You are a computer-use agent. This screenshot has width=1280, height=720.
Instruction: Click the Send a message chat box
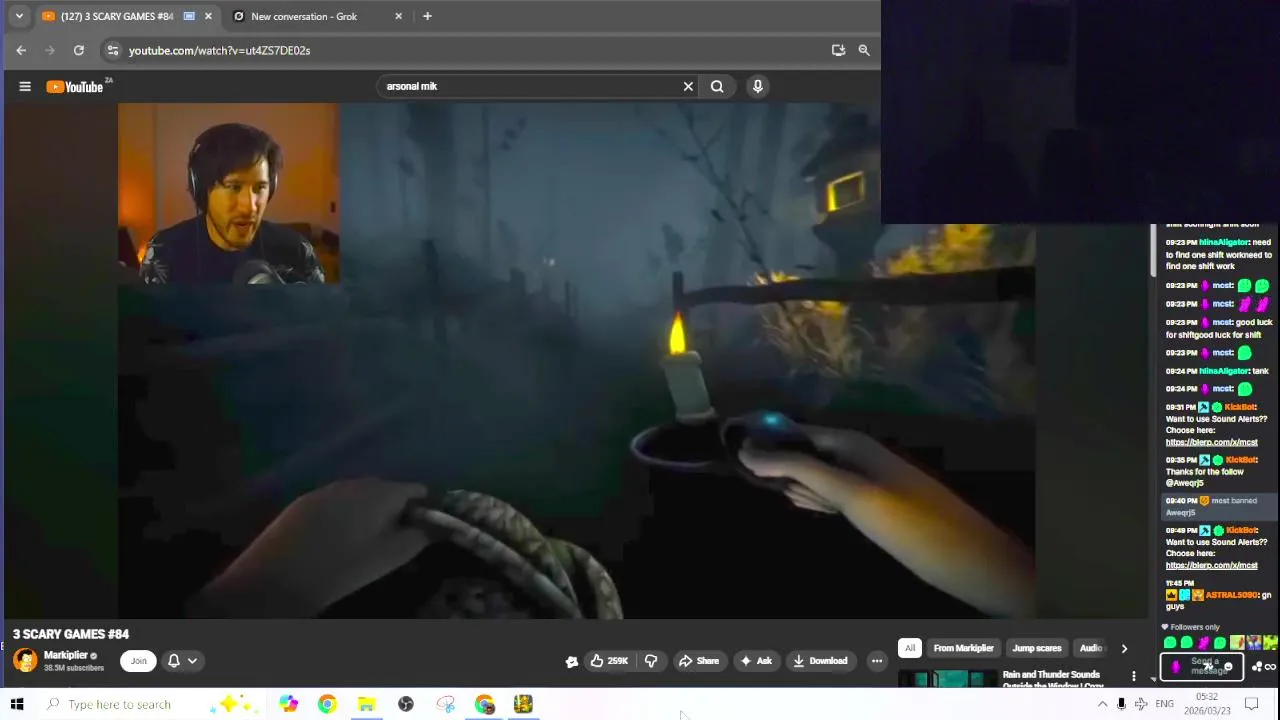(x=1202, y=666)
